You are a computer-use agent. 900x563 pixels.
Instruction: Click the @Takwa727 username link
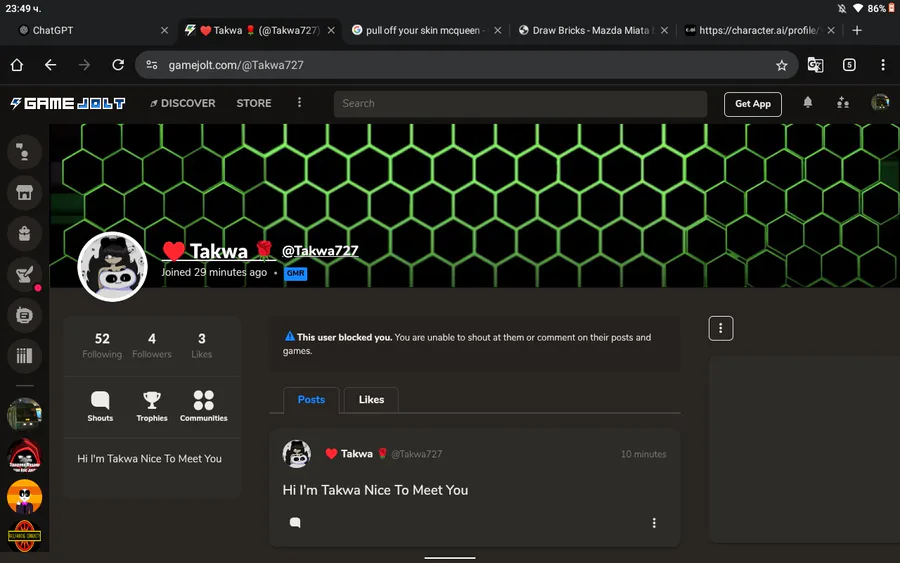coord(320,251)
